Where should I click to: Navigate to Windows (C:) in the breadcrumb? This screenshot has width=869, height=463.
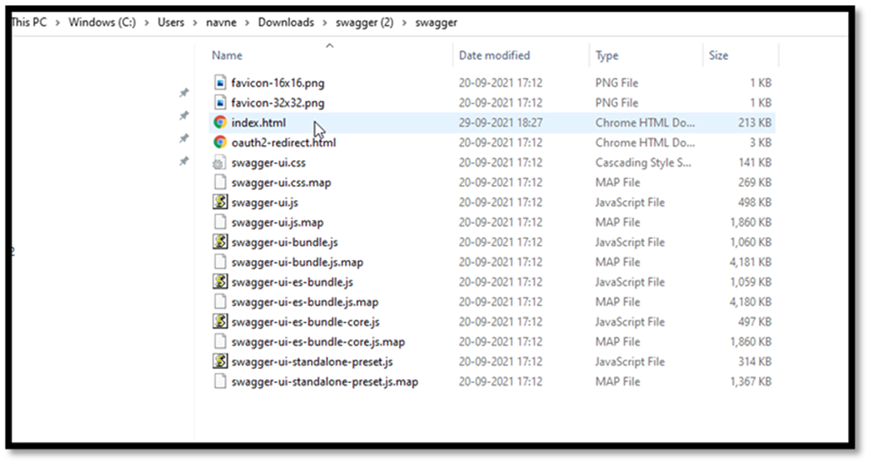105,22
